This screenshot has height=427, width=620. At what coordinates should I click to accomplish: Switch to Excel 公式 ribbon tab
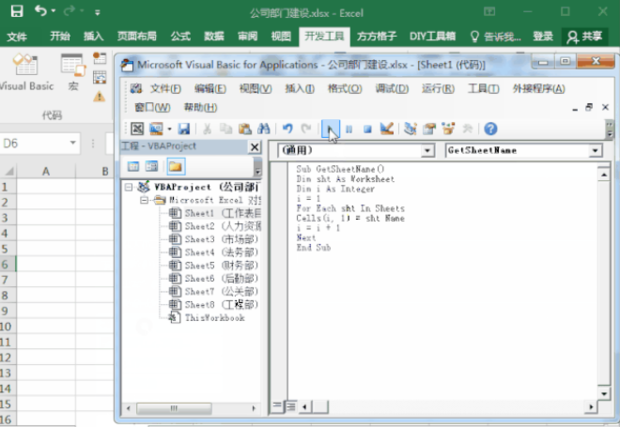pyautogui.click(x=181, y=36)
